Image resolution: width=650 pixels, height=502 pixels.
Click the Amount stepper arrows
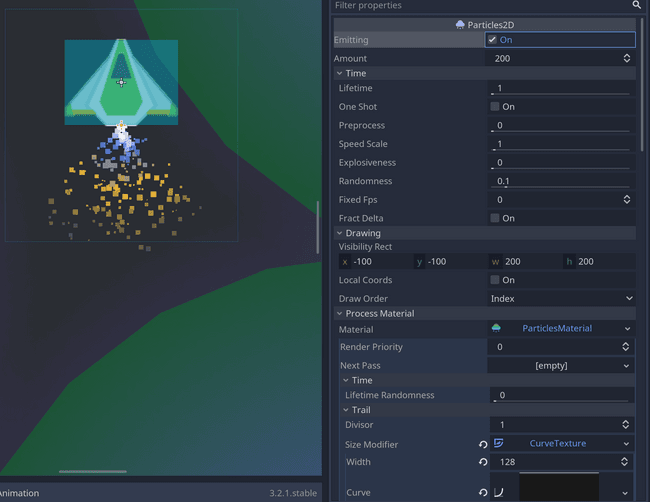pyautogui.click(x=627, y=58)
